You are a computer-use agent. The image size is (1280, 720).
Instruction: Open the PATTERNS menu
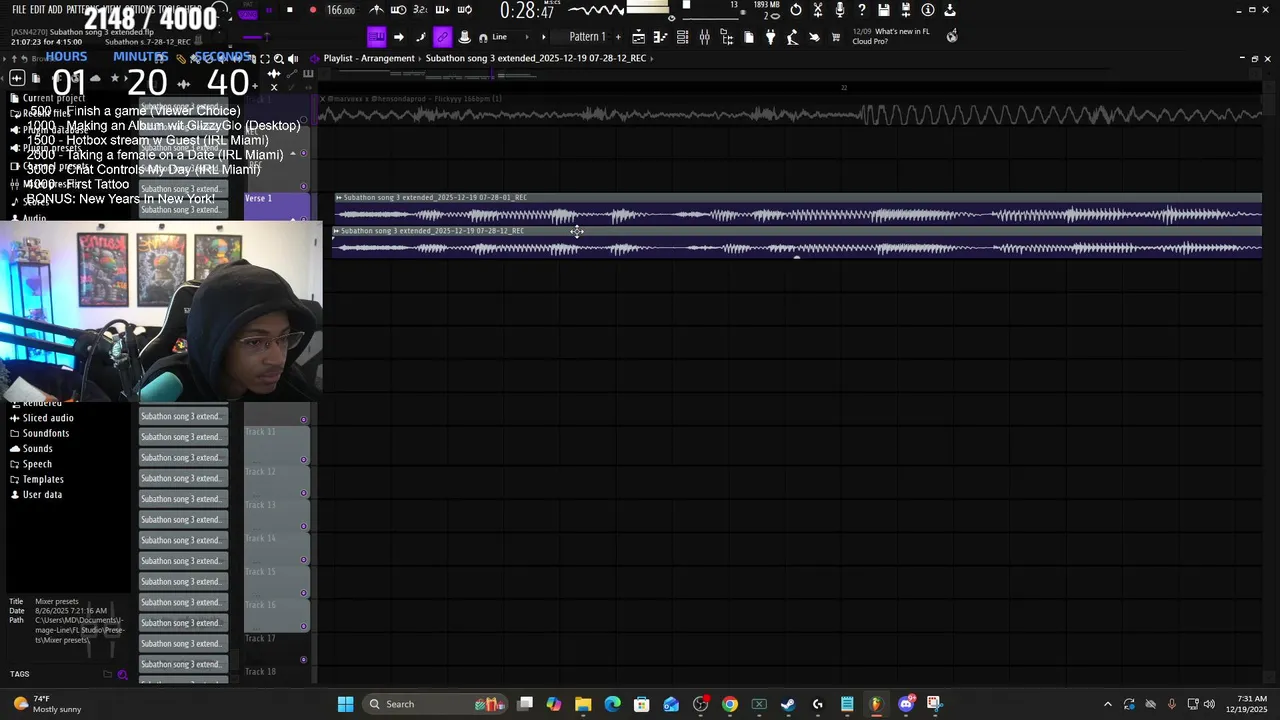[84, 9]
